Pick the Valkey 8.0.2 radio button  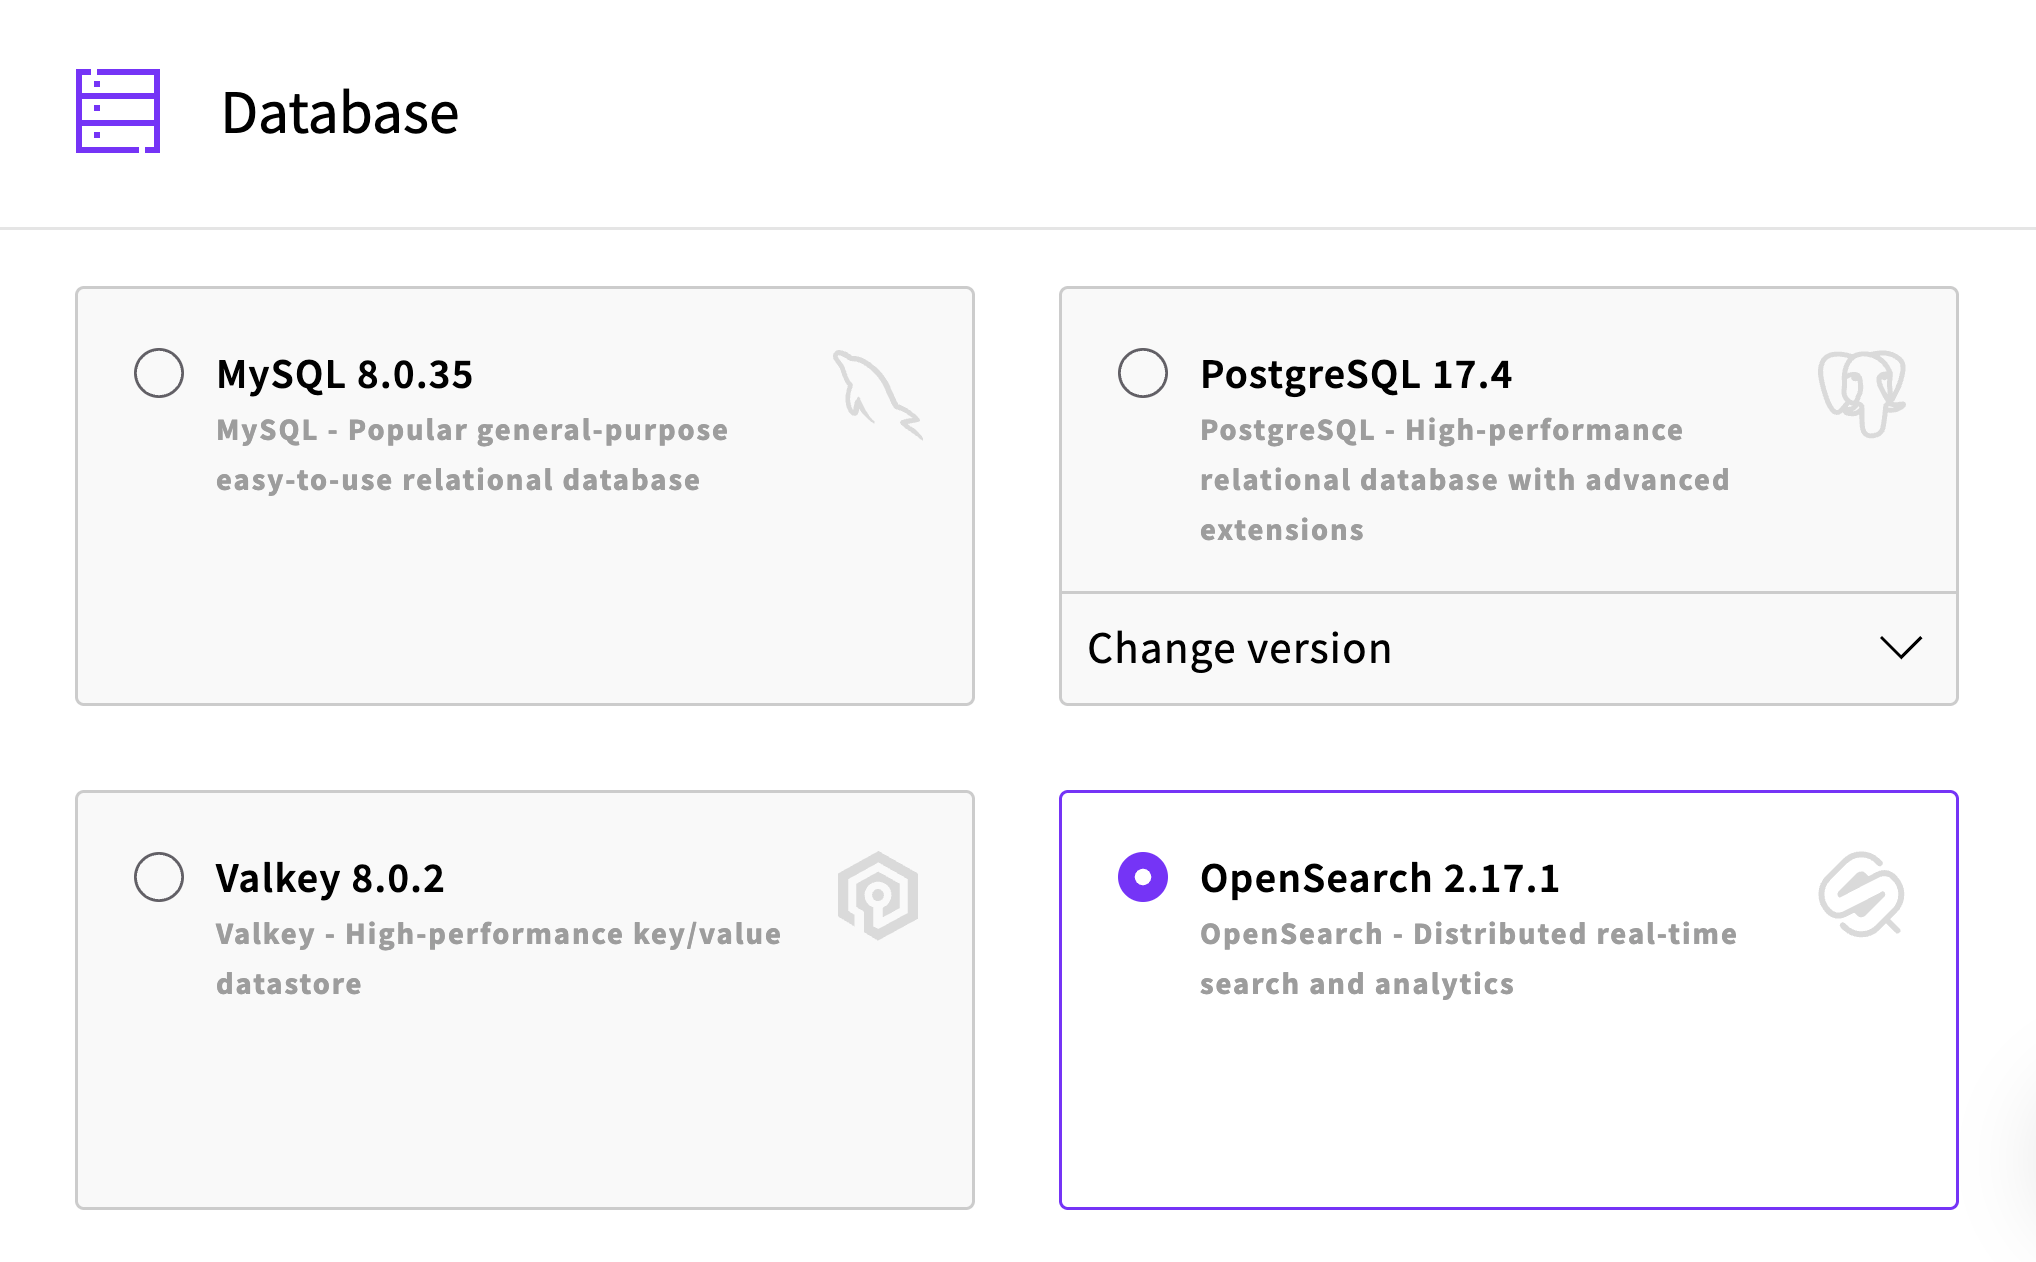pos(159,877)
